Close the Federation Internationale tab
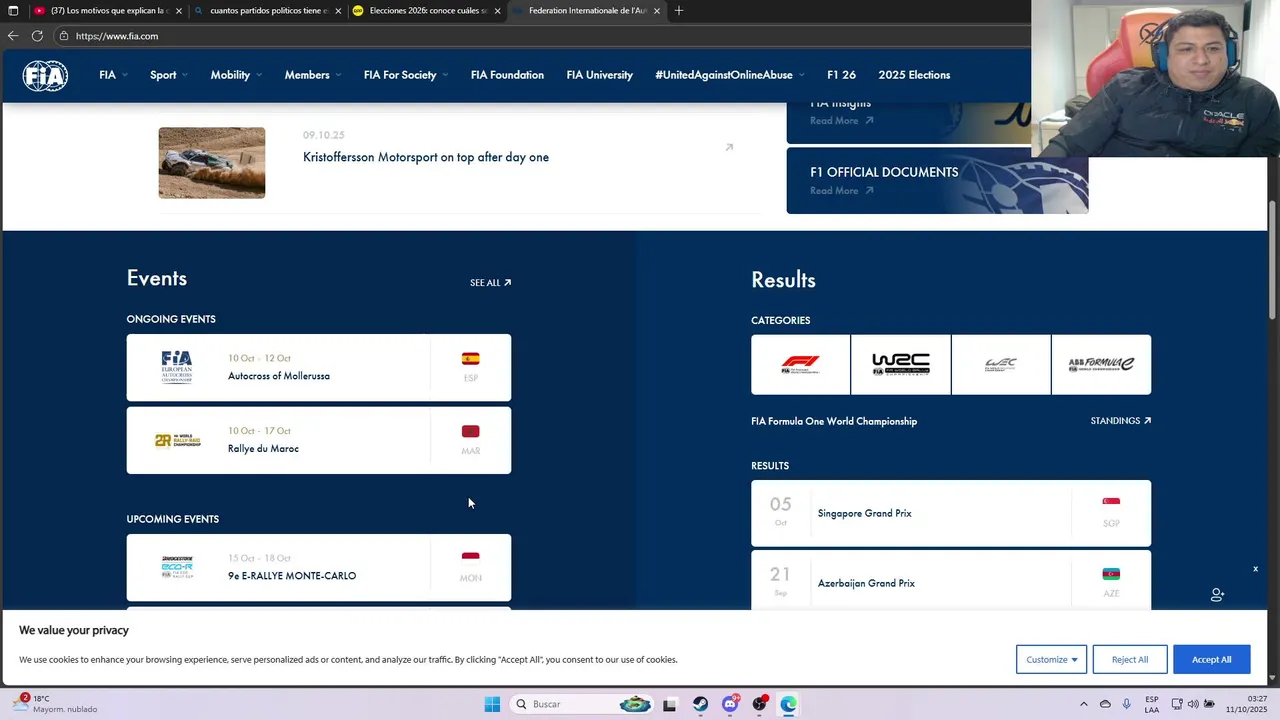 (657, 11)
